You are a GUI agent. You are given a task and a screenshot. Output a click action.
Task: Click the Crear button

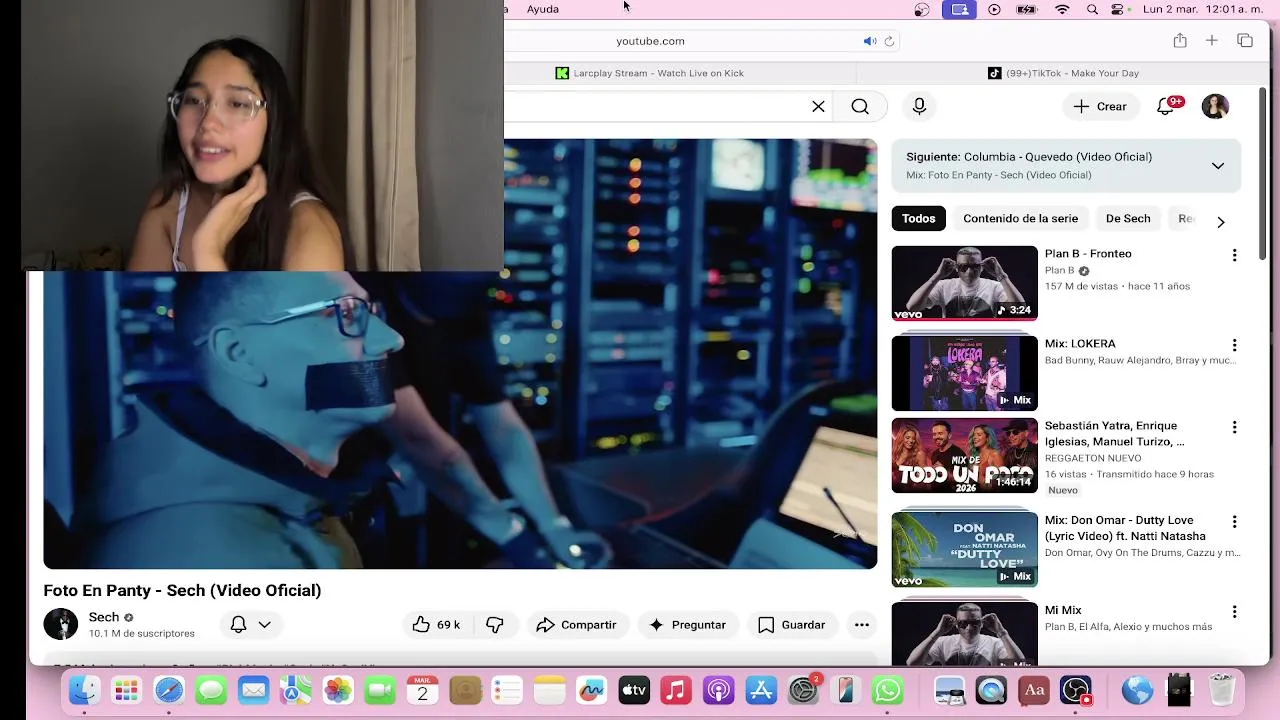(x=1100, y=106)
